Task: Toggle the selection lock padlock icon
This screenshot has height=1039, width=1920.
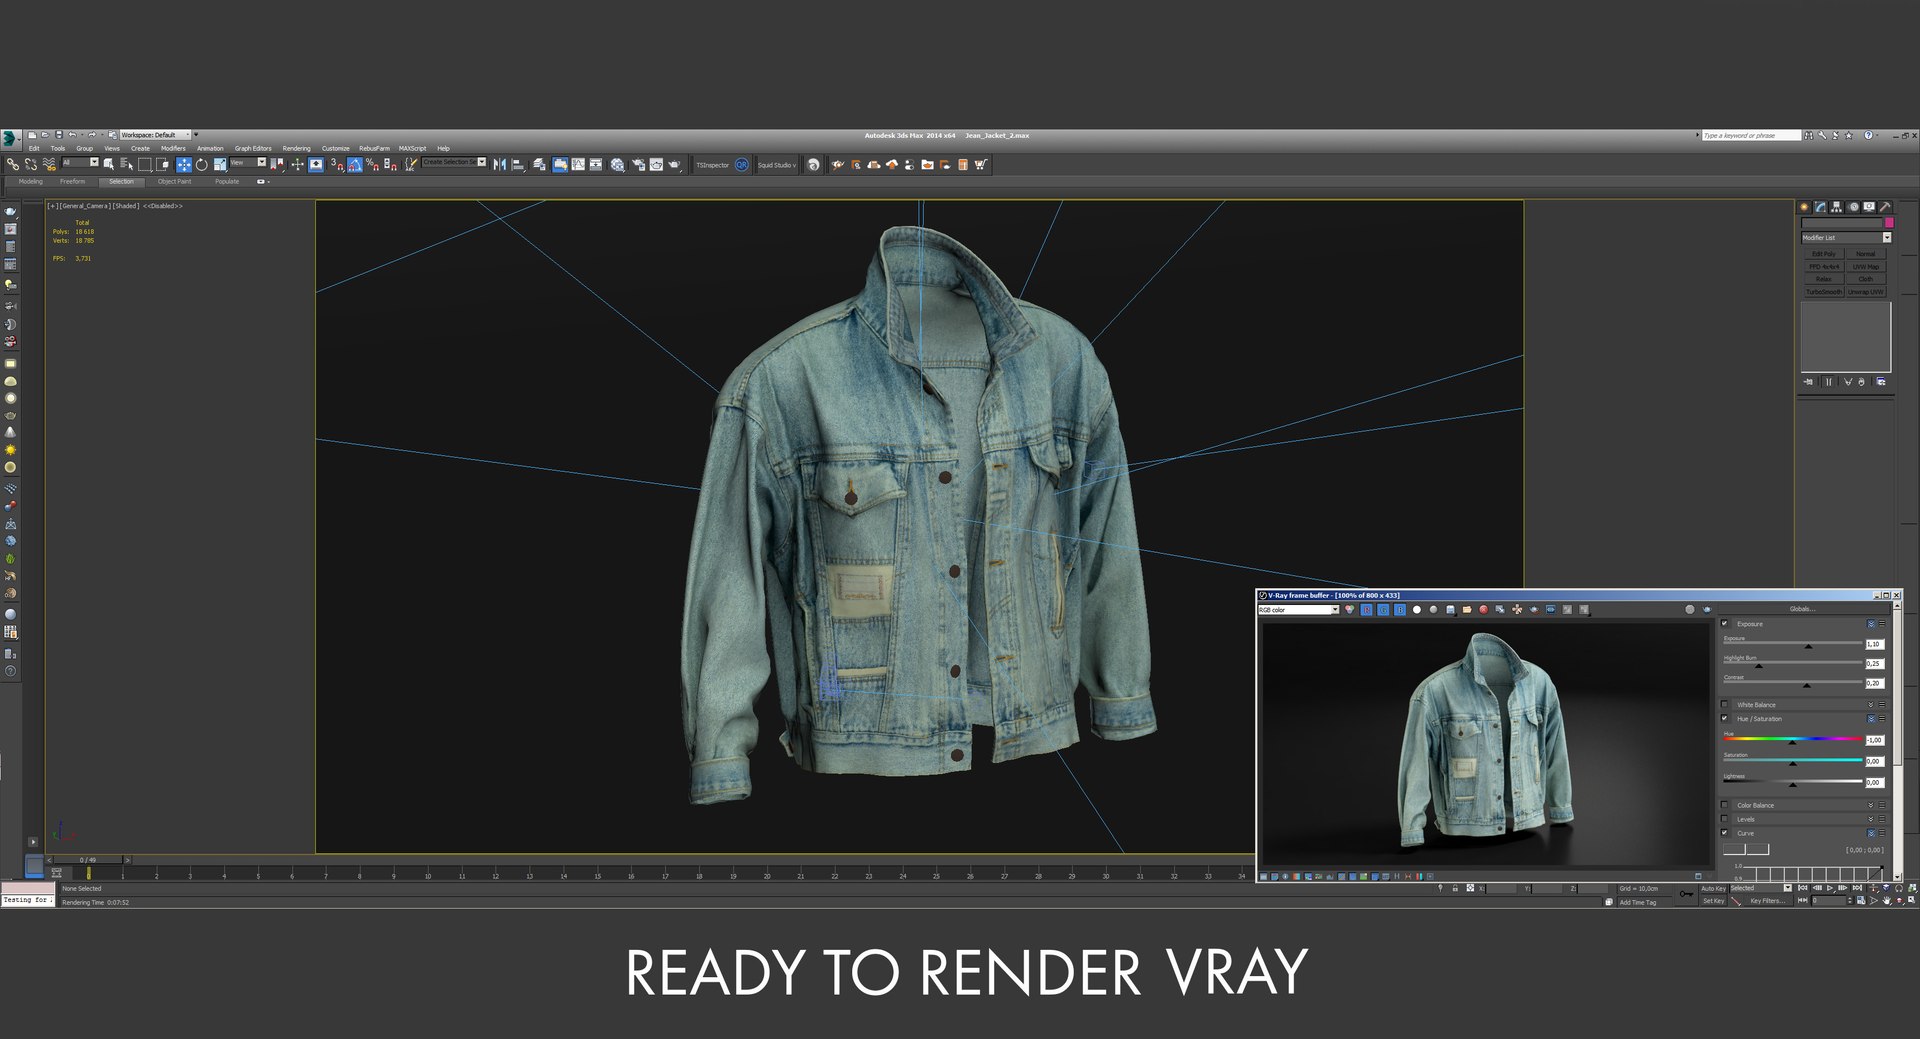Action: (1455, 888)
